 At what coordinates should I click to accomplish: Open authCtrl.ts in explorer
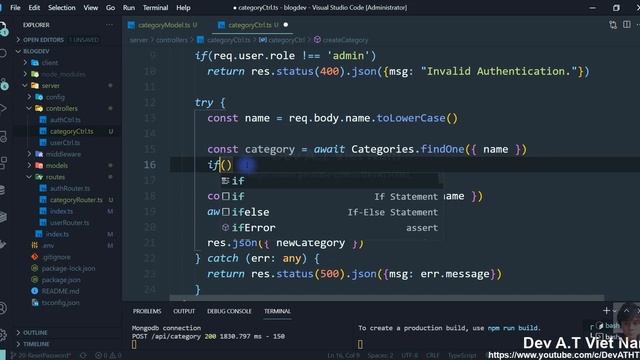[x=65, y=120]
